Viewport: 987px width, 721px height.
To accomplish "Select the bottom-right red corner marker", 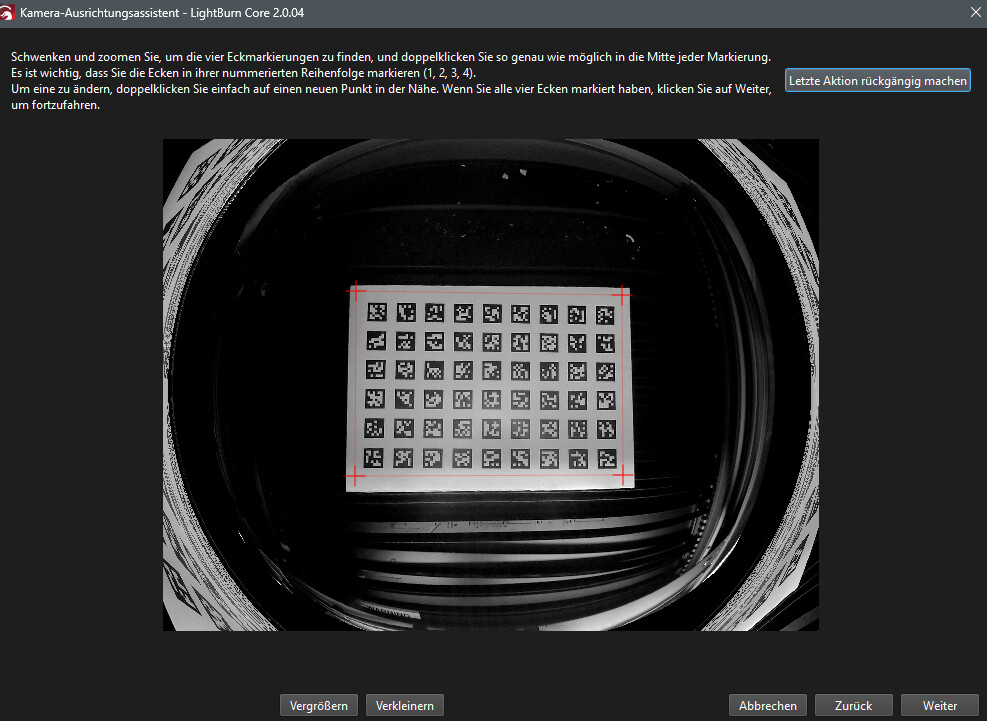I will tap(623, 475).
